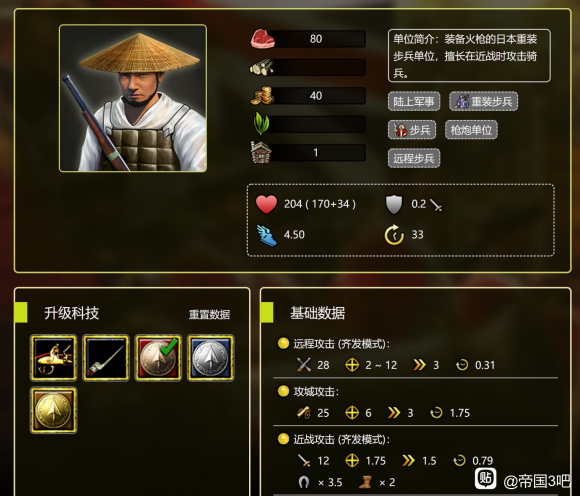The image size is (580, 496).
Task: Click the meat food cost icon
Action: pos(263,39)
